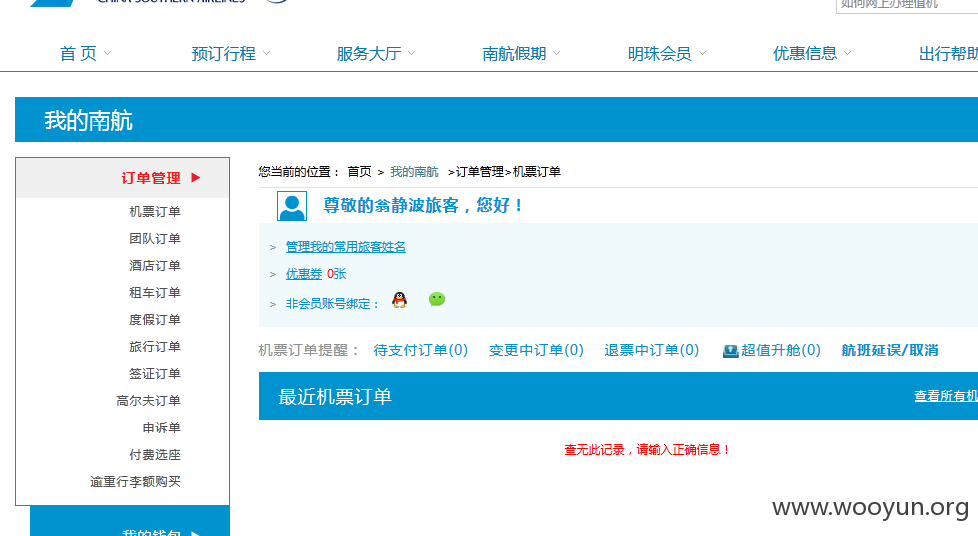Expand the 首页 nav dropdown chevron

(107, 54)
